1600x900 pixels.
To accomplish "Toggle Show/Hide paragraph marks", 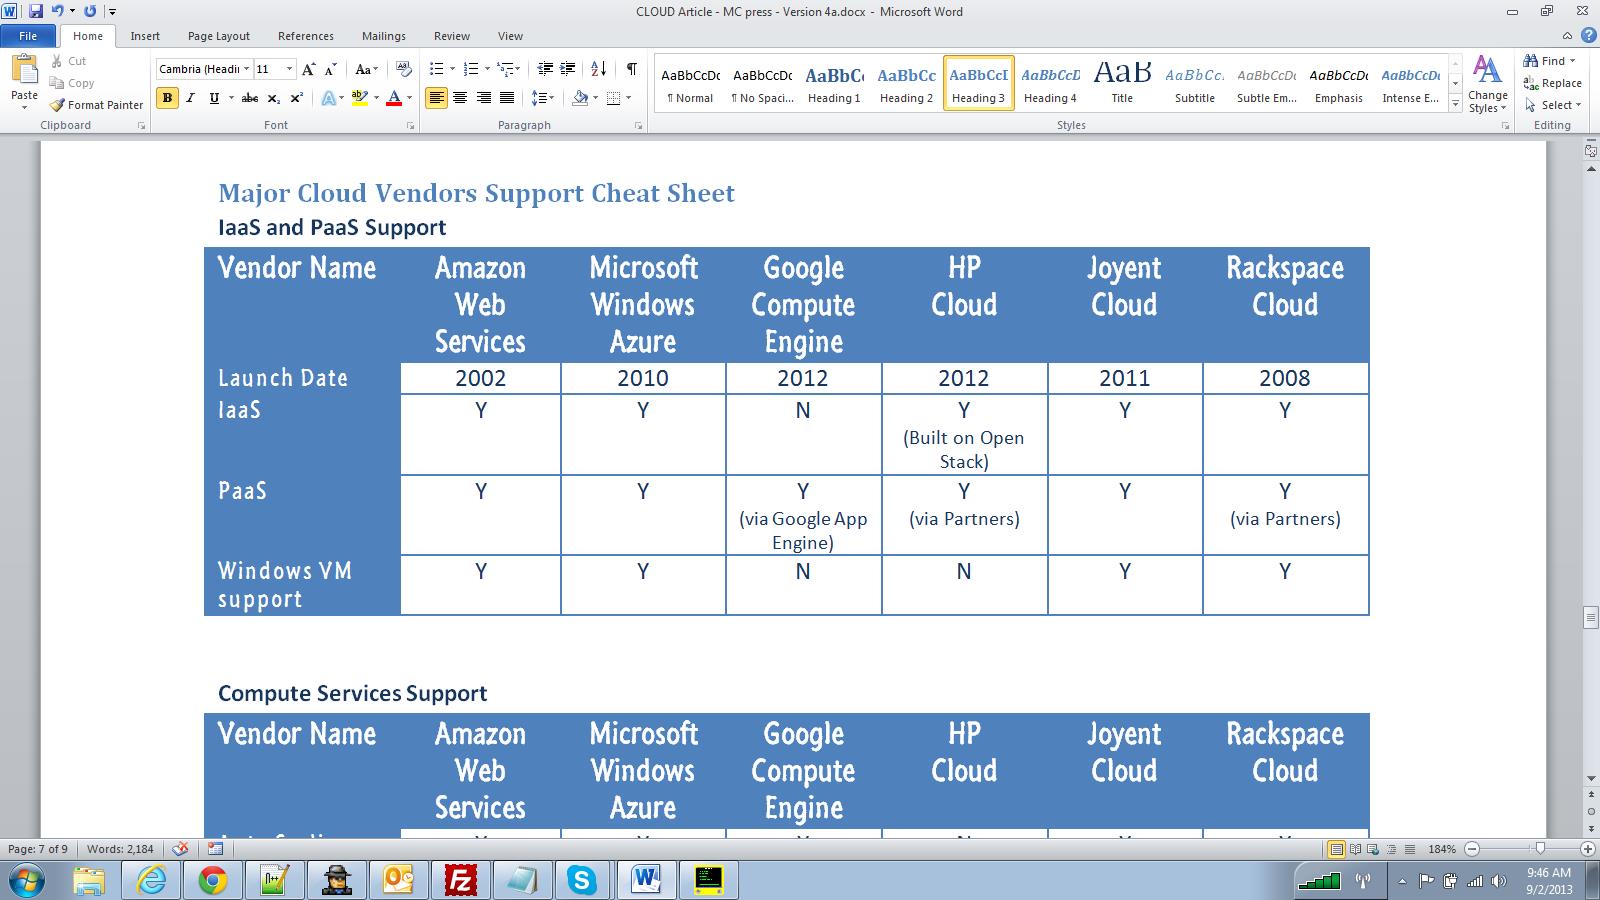I will [x=631, y=69].
